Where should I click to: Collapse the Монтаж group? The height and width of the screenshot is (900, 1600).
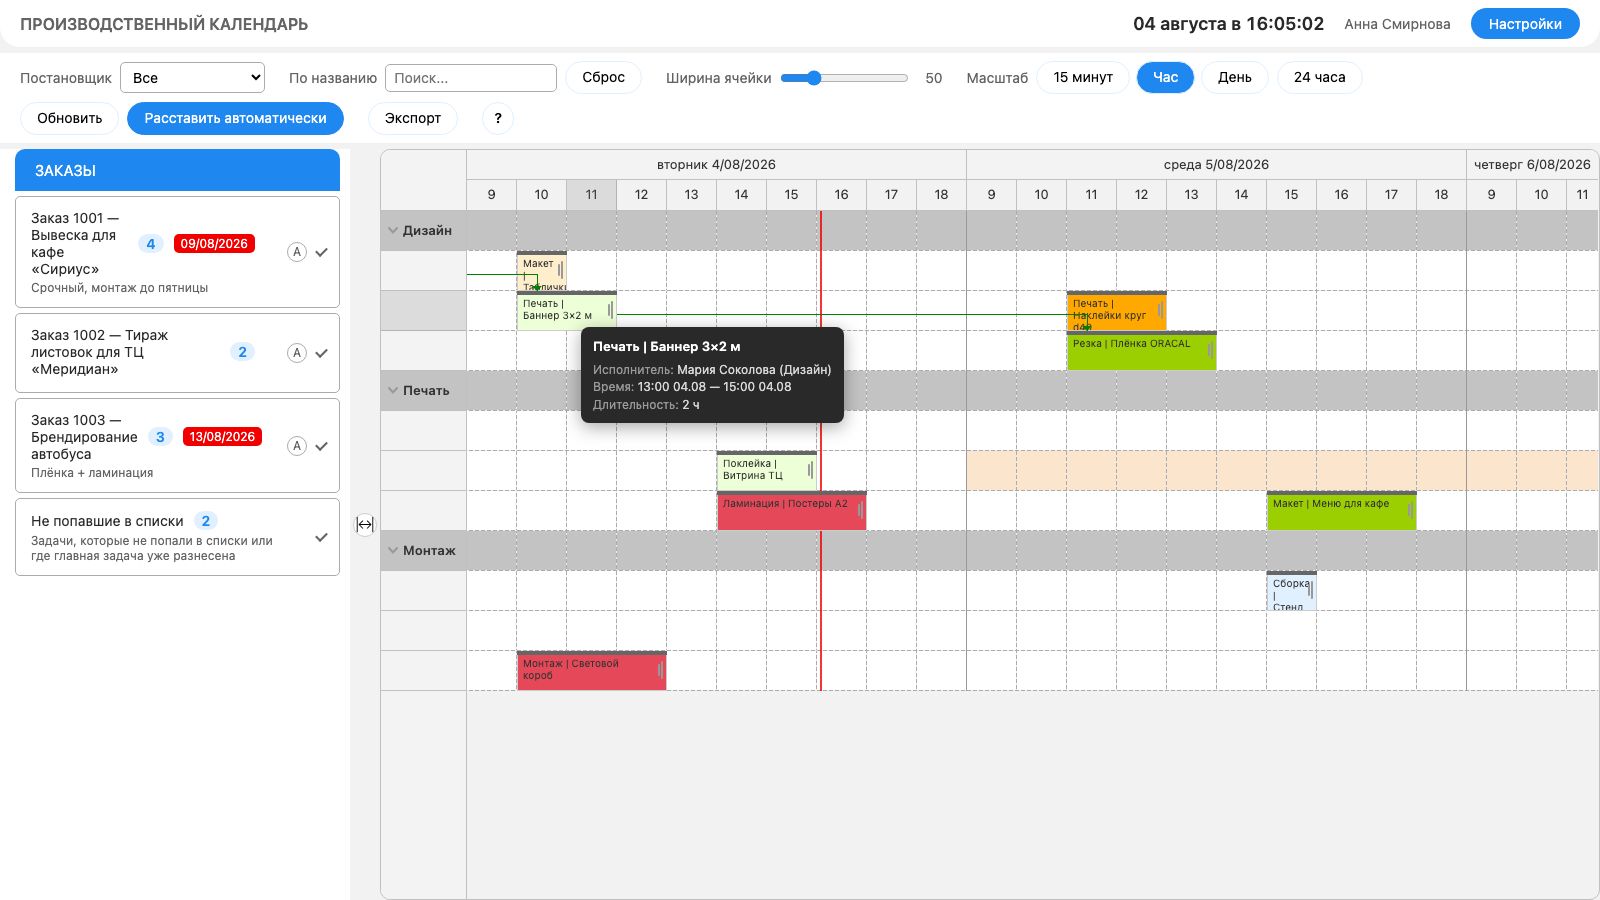(x=393, y=550)
